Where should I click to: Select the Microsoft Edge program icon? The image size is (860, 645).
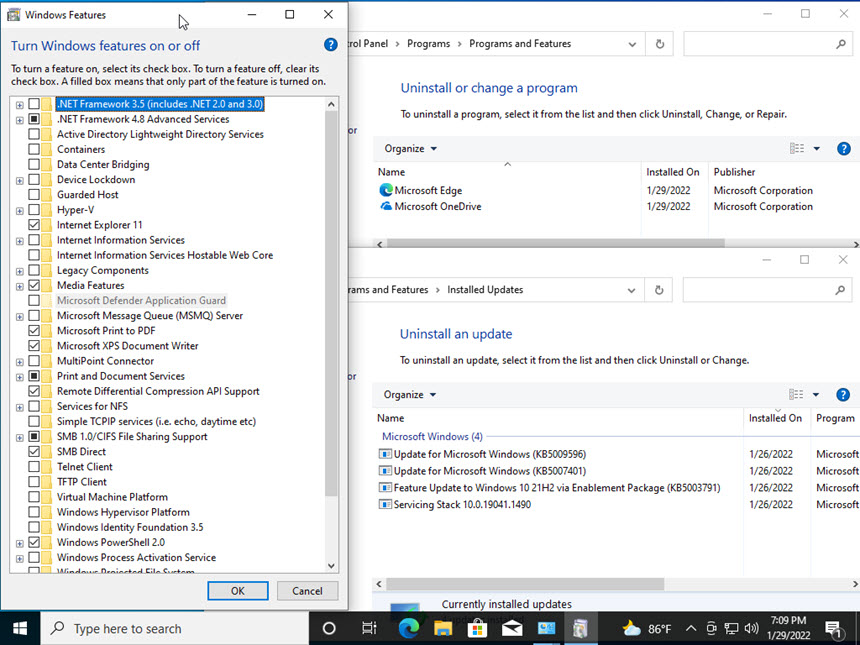click(386, 190)
